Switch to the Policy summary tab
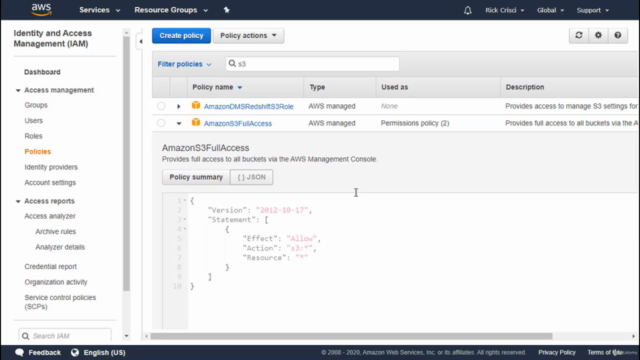 tap(196, 177)
